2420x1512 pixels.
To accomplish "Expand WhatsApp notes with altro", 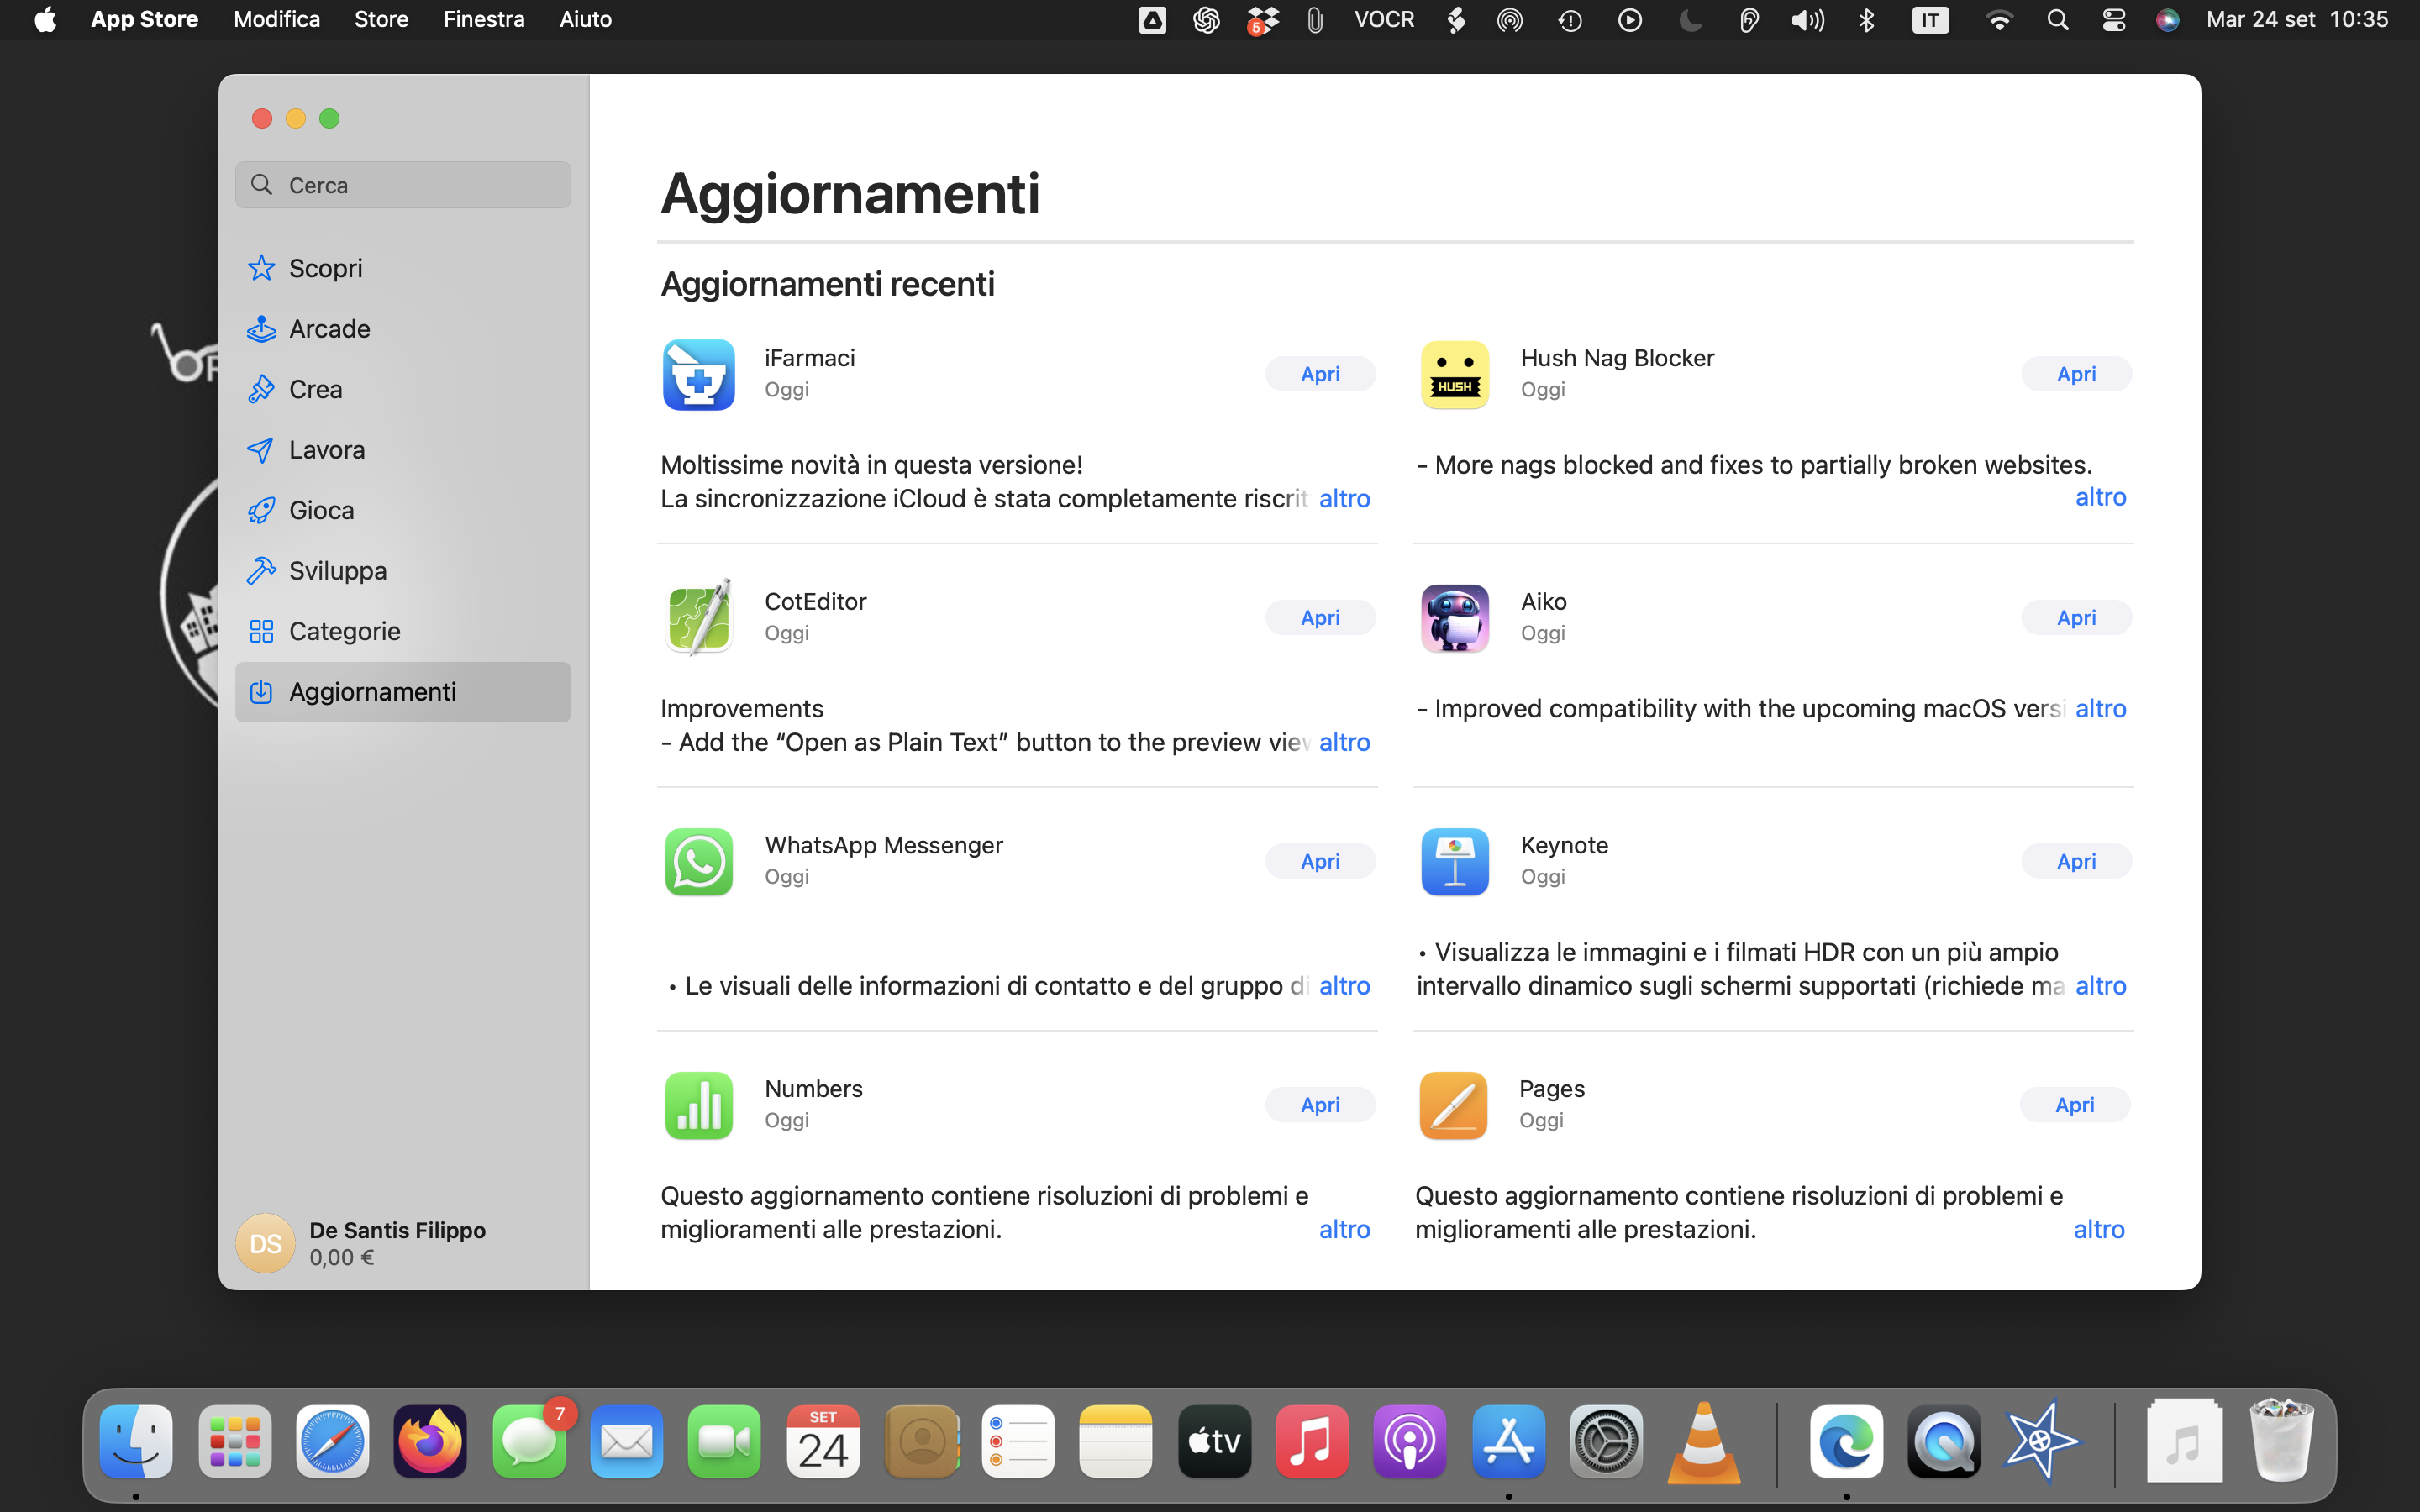I will pyautogui.click(x=1344, y=985).
